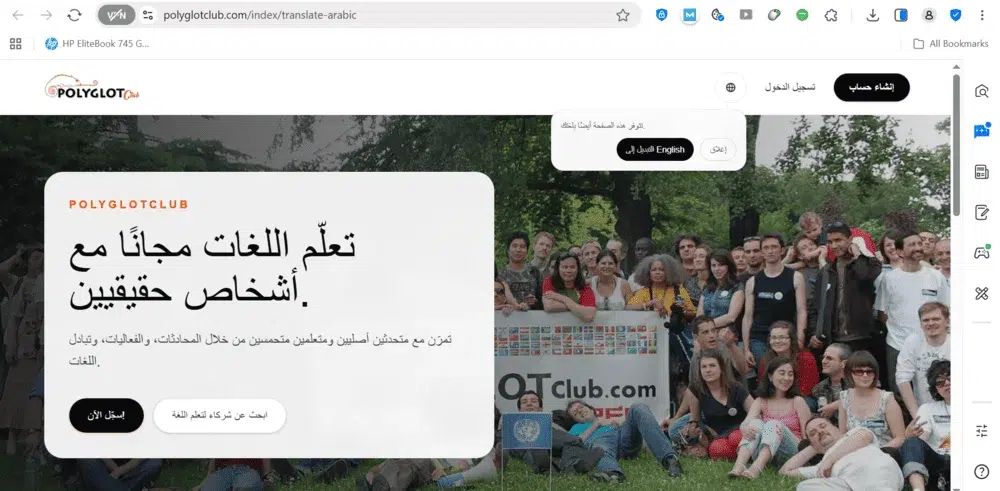Reload the page with refresh icon
Image resolution: width=1000 pixels, height=491 pixels.
75,15
